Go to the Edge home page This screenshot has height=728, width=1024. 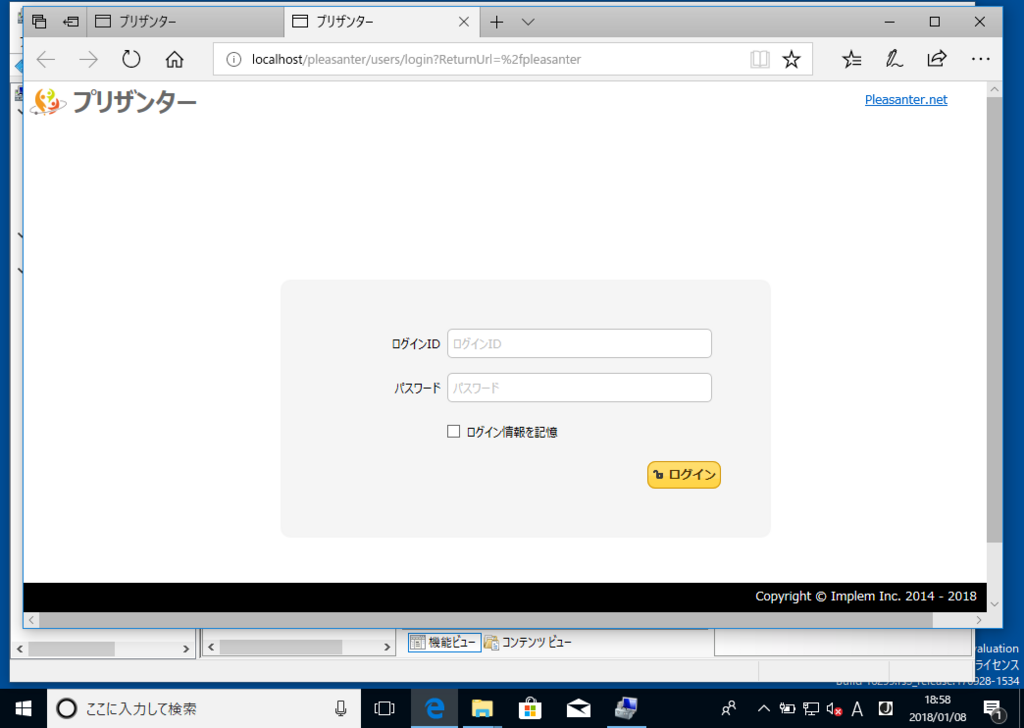coord(174,59)
